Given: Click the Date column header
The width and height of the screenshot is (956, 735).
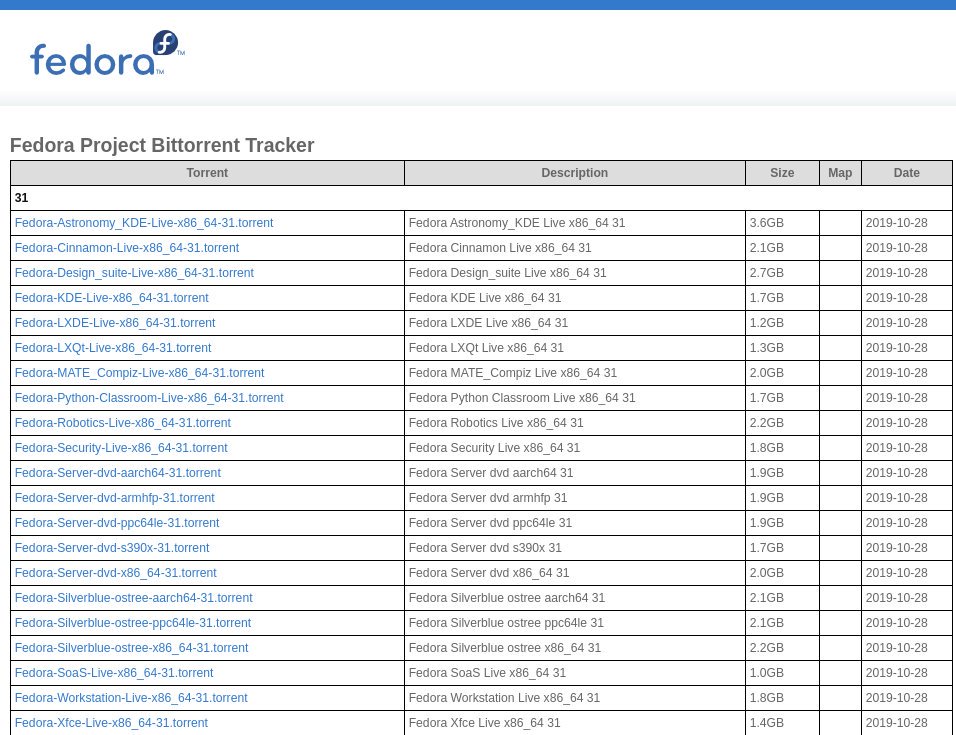Looking at the screenshot, I should [907, 173].
